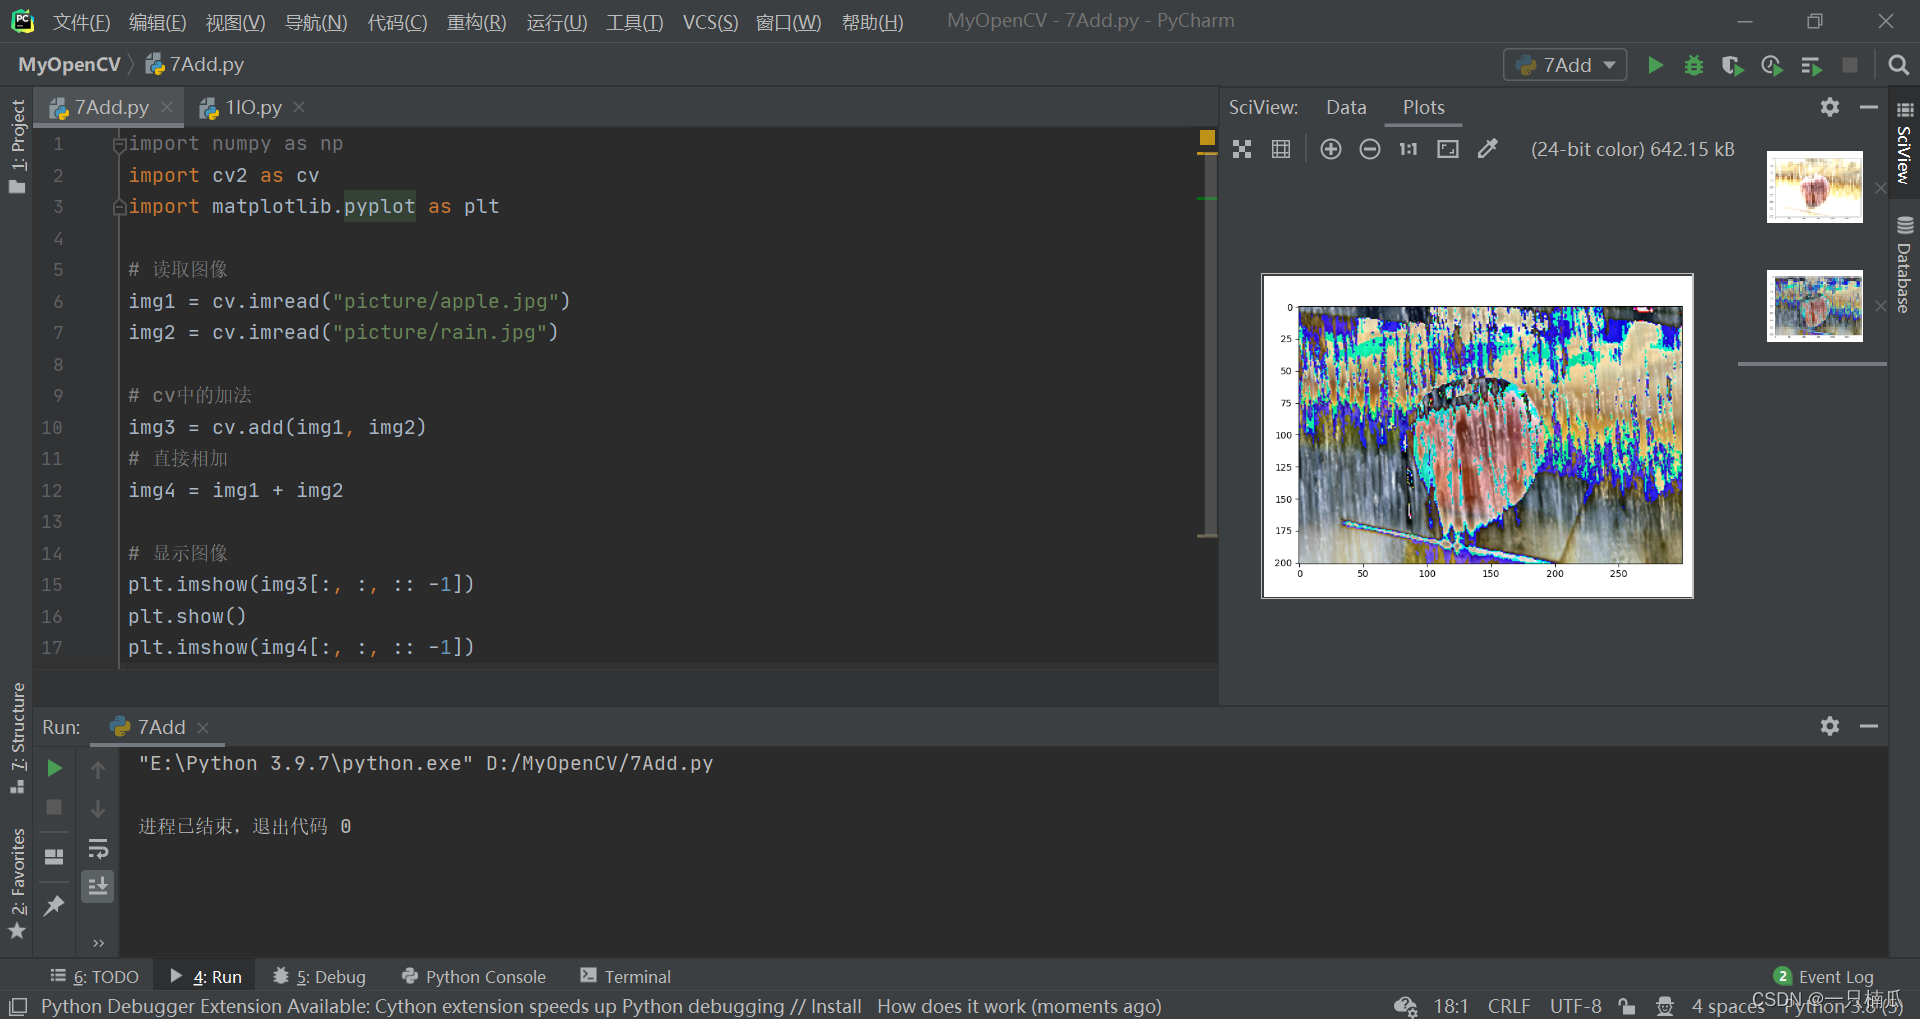Click the 1:1 actual size icon in SciView
Viewport: 1920px width, 1019px height.
1408,148
